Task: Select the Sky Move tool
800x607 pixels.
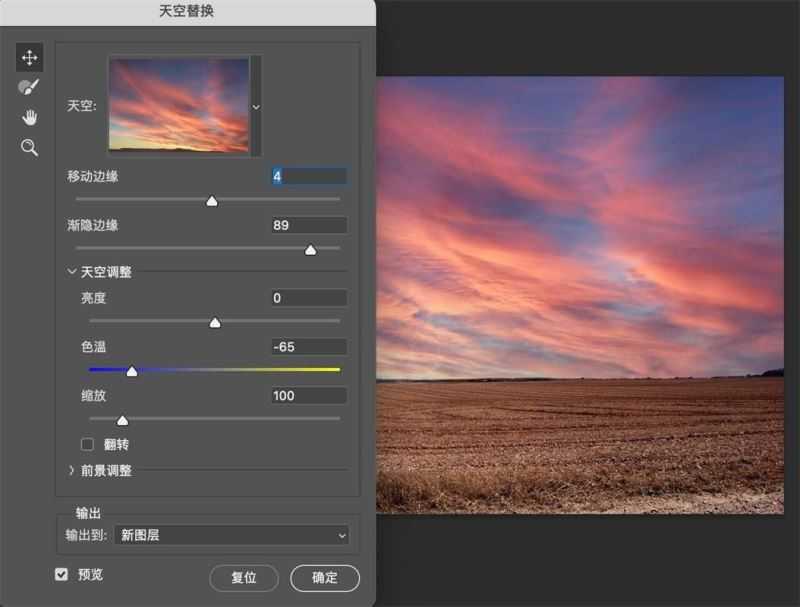Action: click(x=29, y=58)
